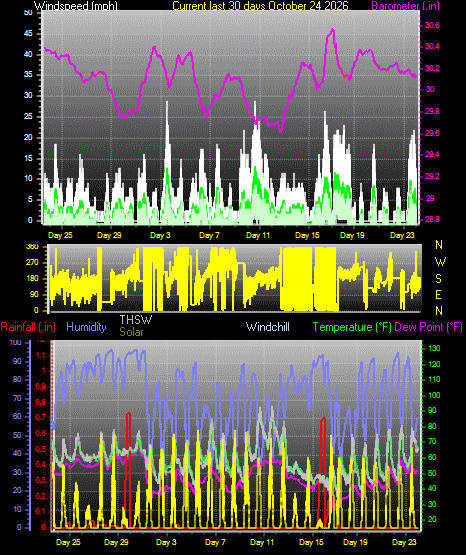Click the "Barometer (.in)" axis title
466x555 pixels.
pos(405,6)
